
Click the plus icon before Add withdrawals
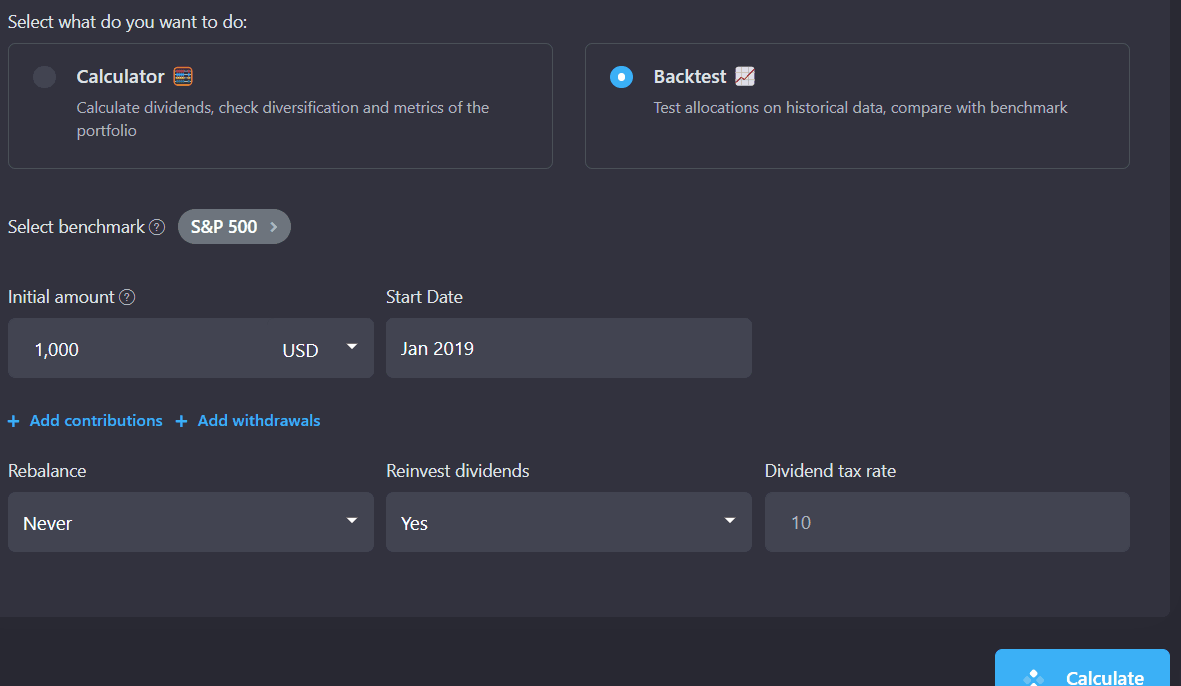point(182,420)
